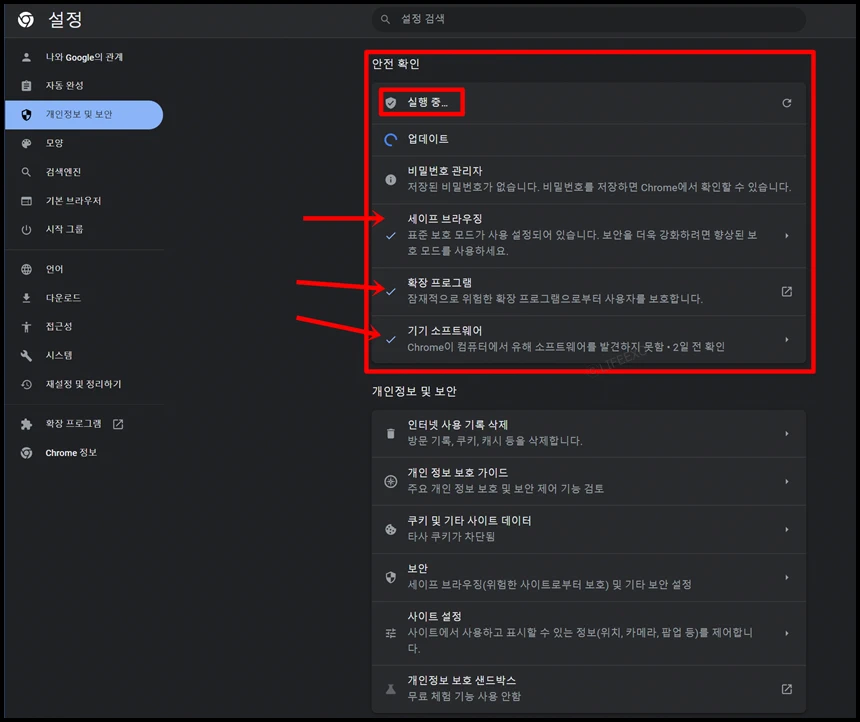Click the magnifier icon for 검색엔진
860x722 pixels.
tap(26, 172)
